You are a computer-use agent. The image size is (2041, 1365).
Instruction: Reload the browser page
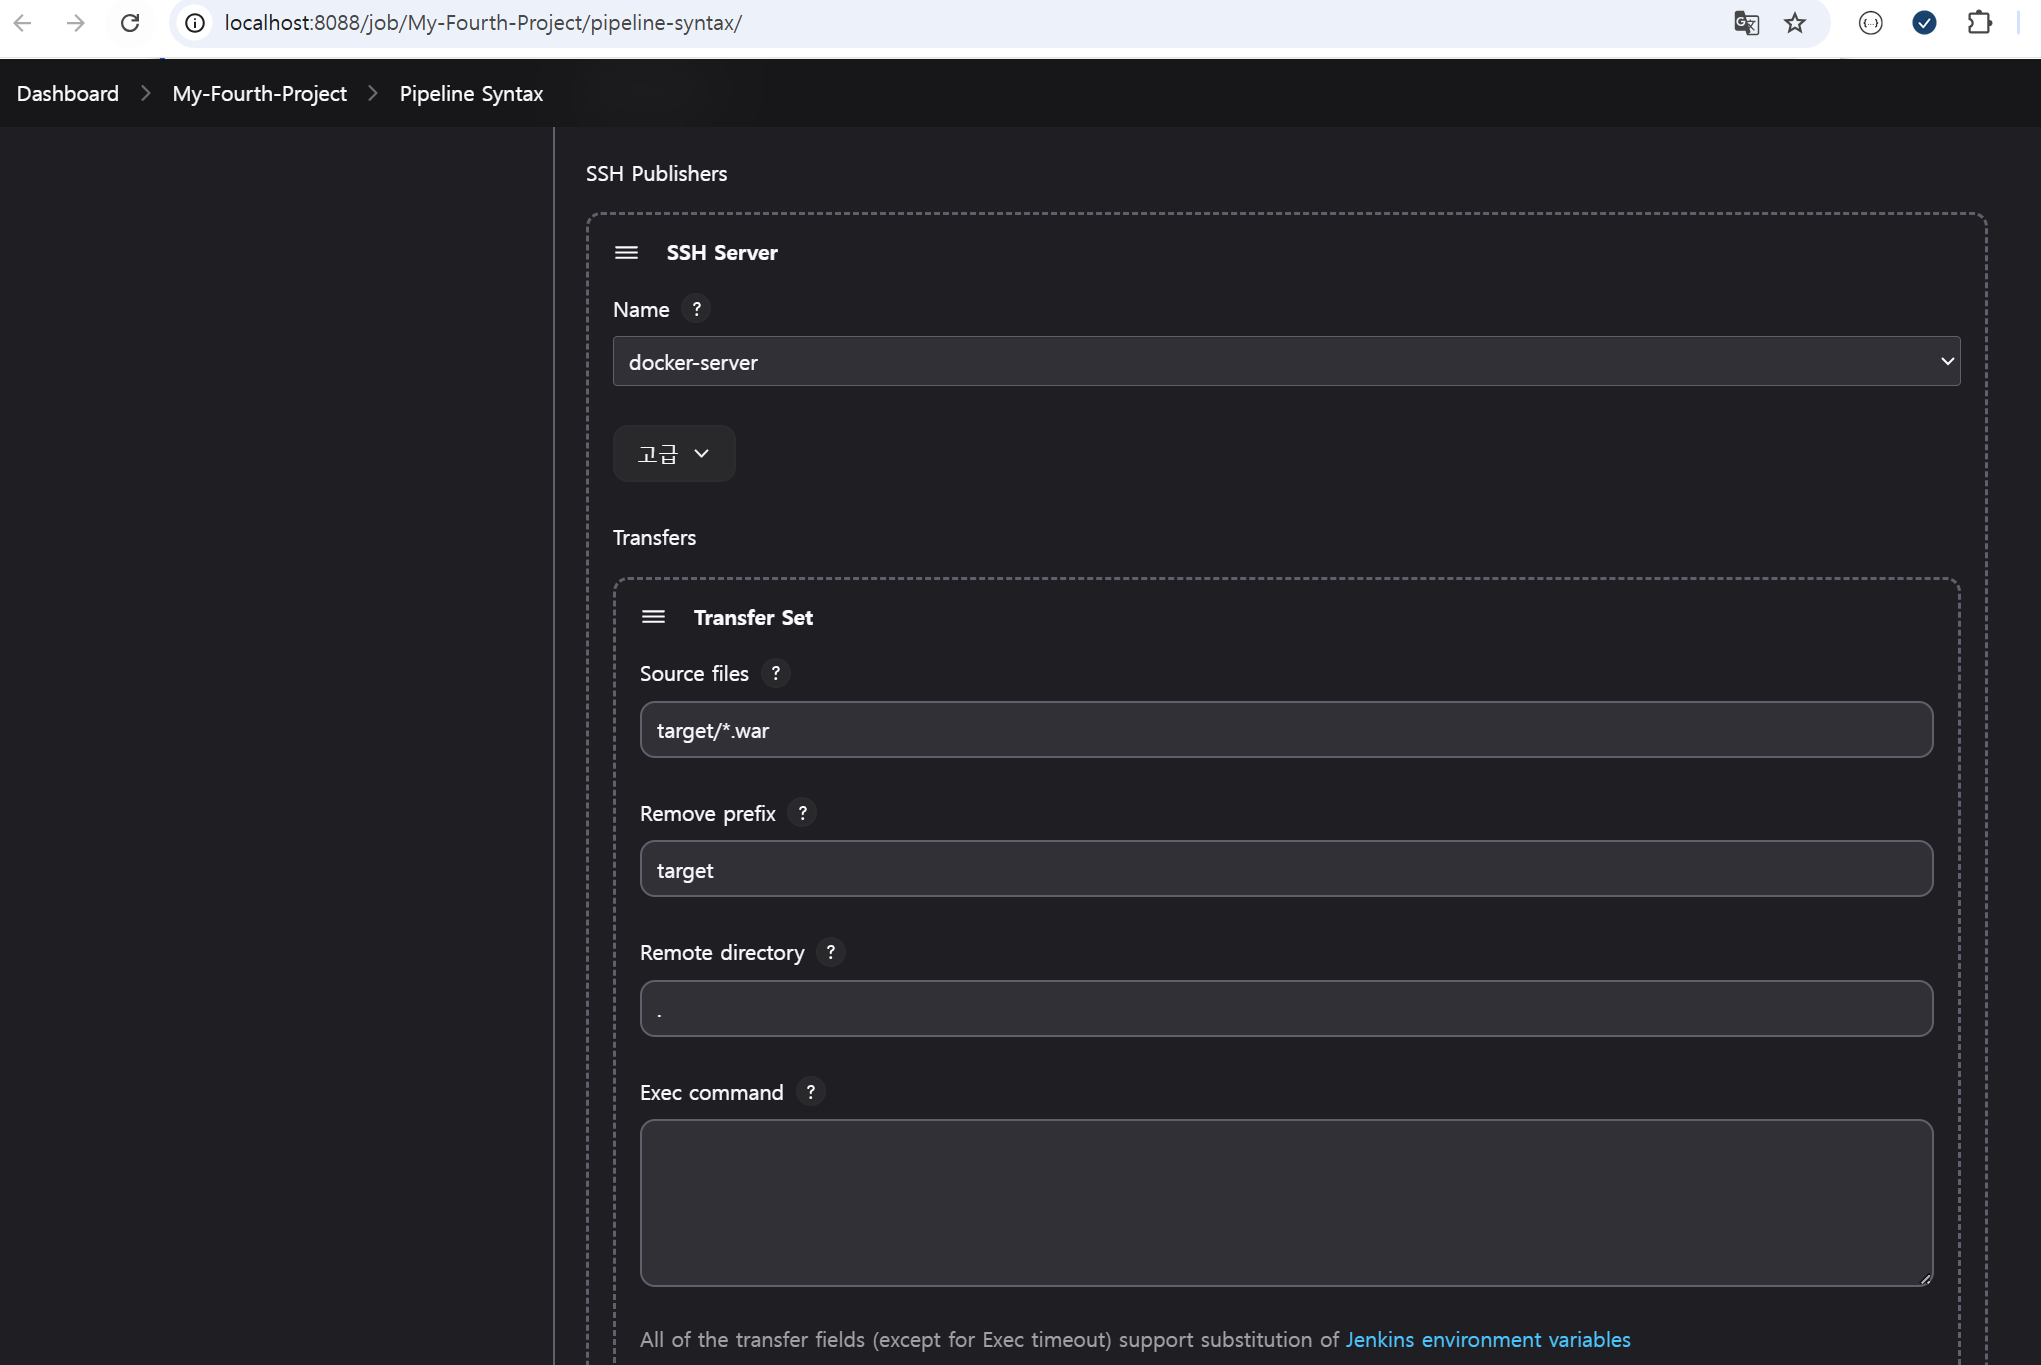[130, 22]
